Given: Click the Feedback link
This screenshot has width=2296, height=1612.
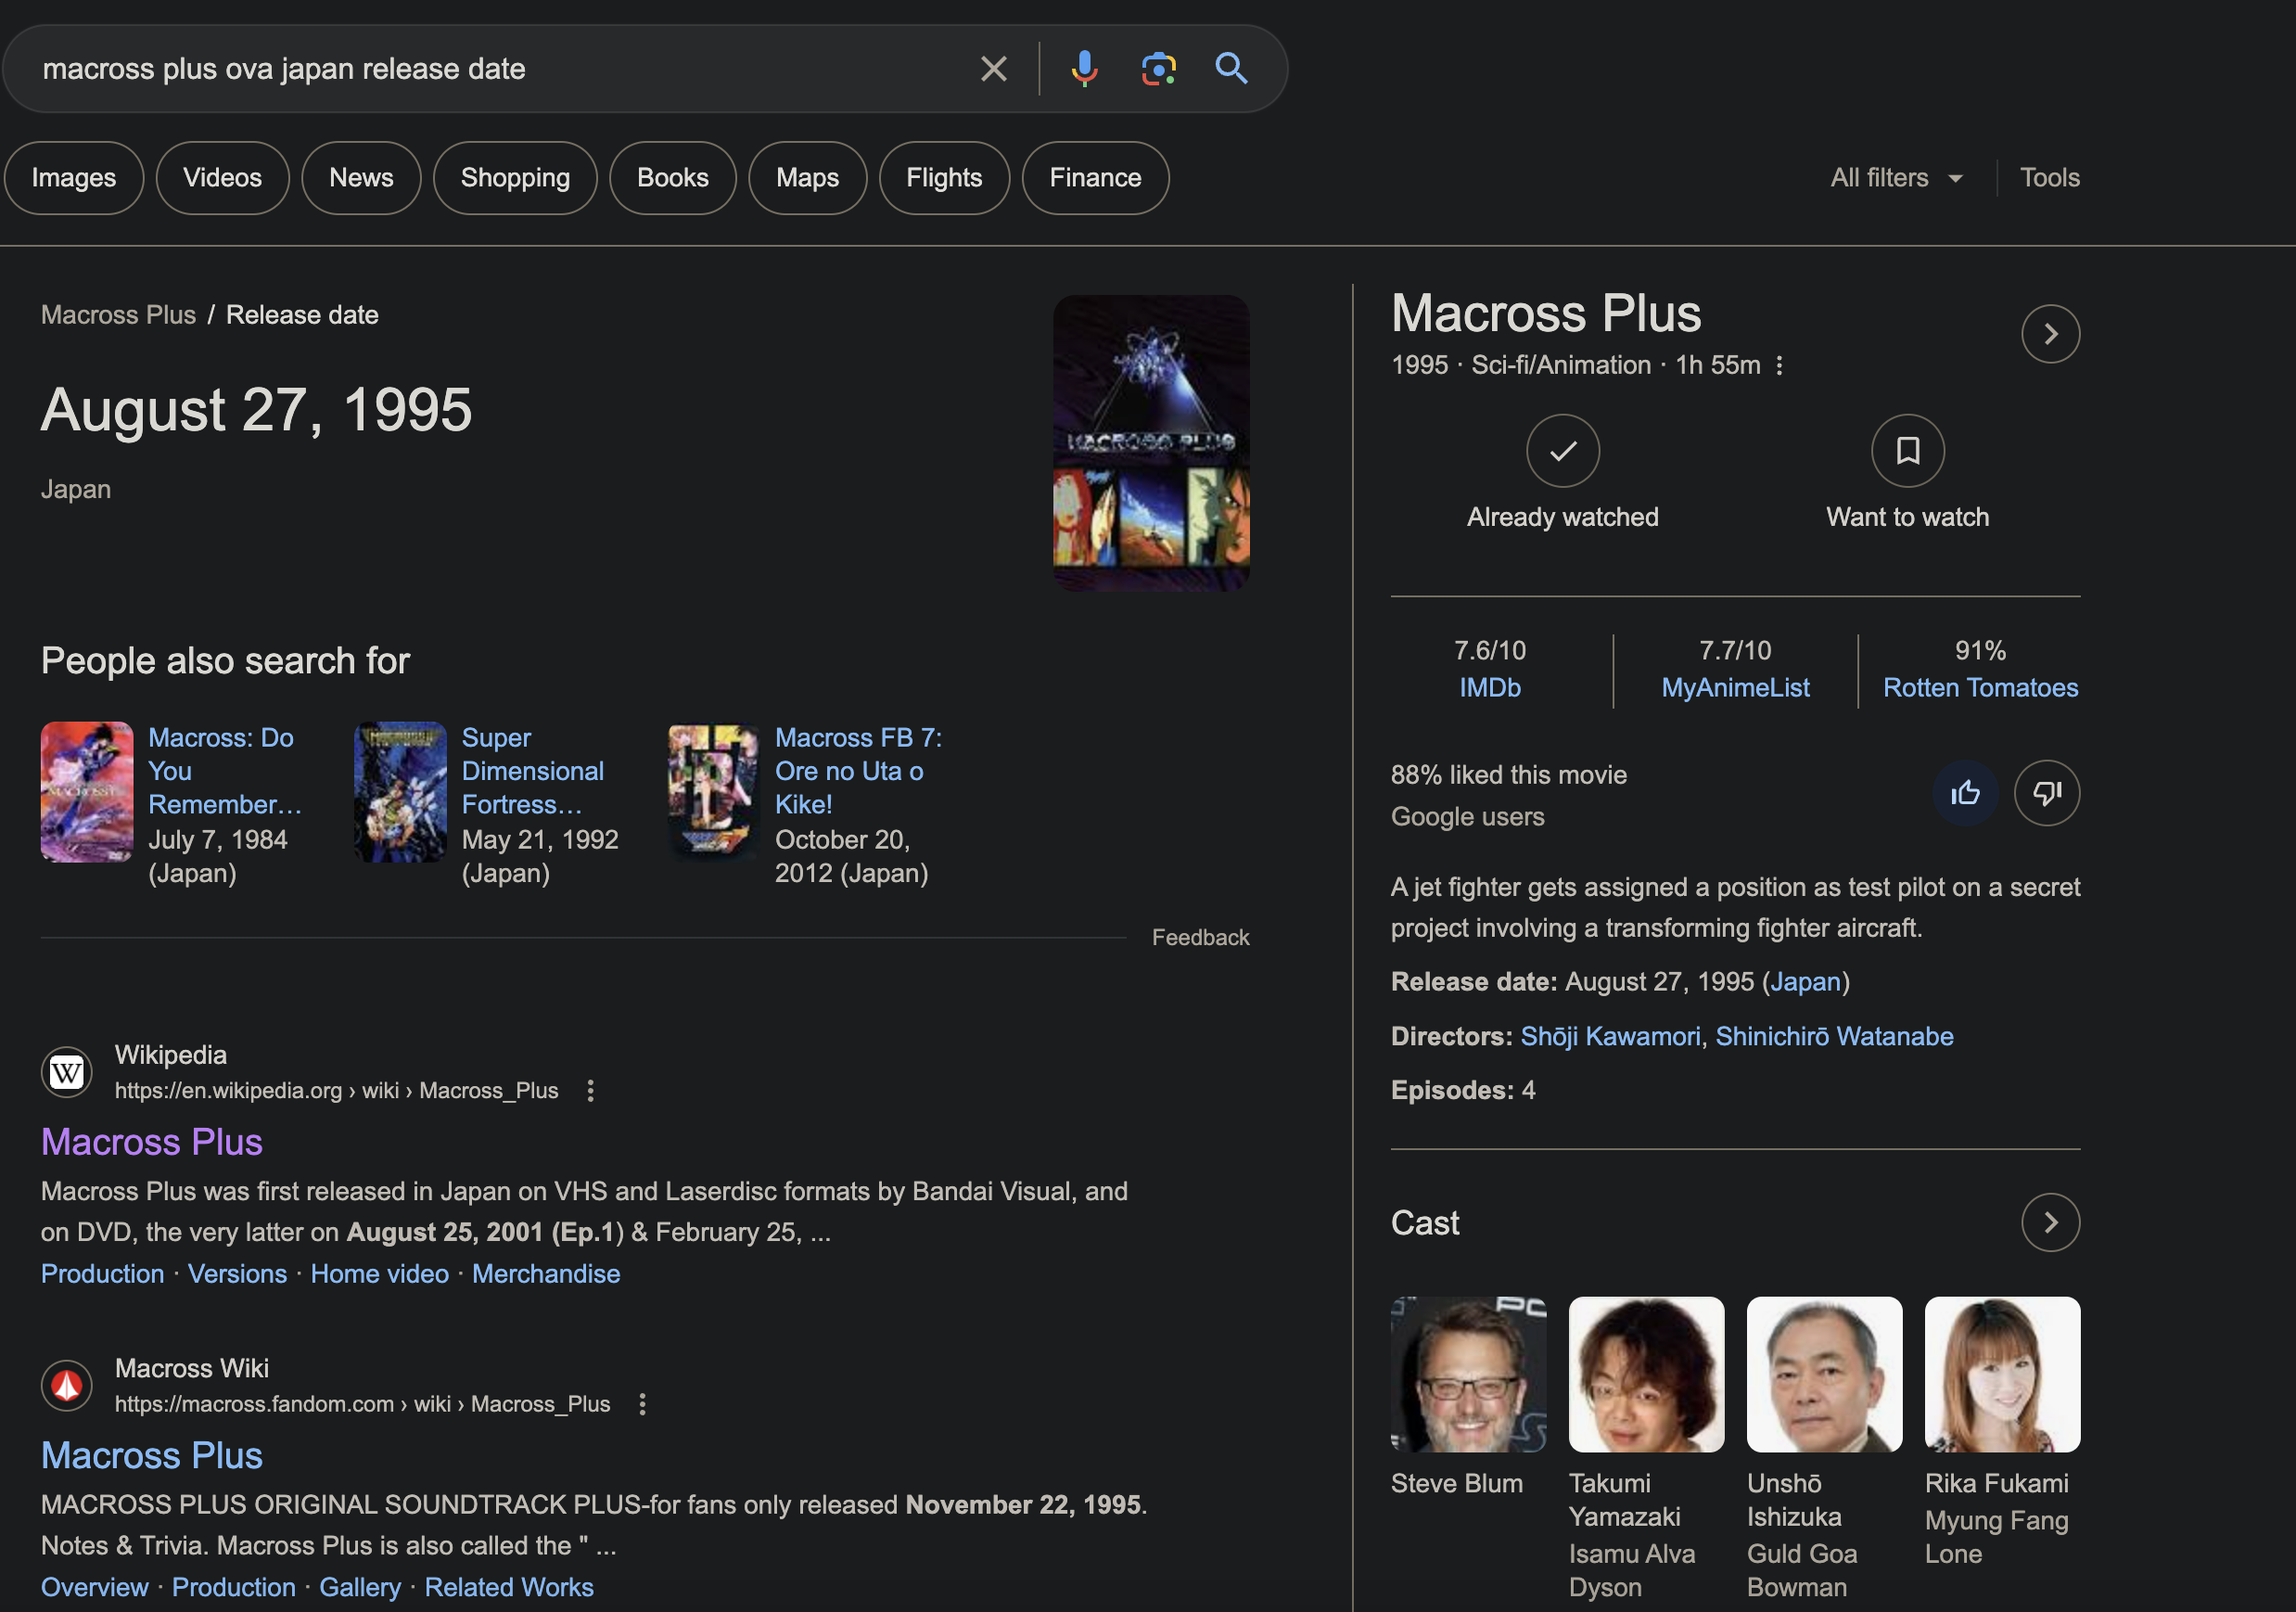Looking at the screenshot, I should pos(1200,938).
